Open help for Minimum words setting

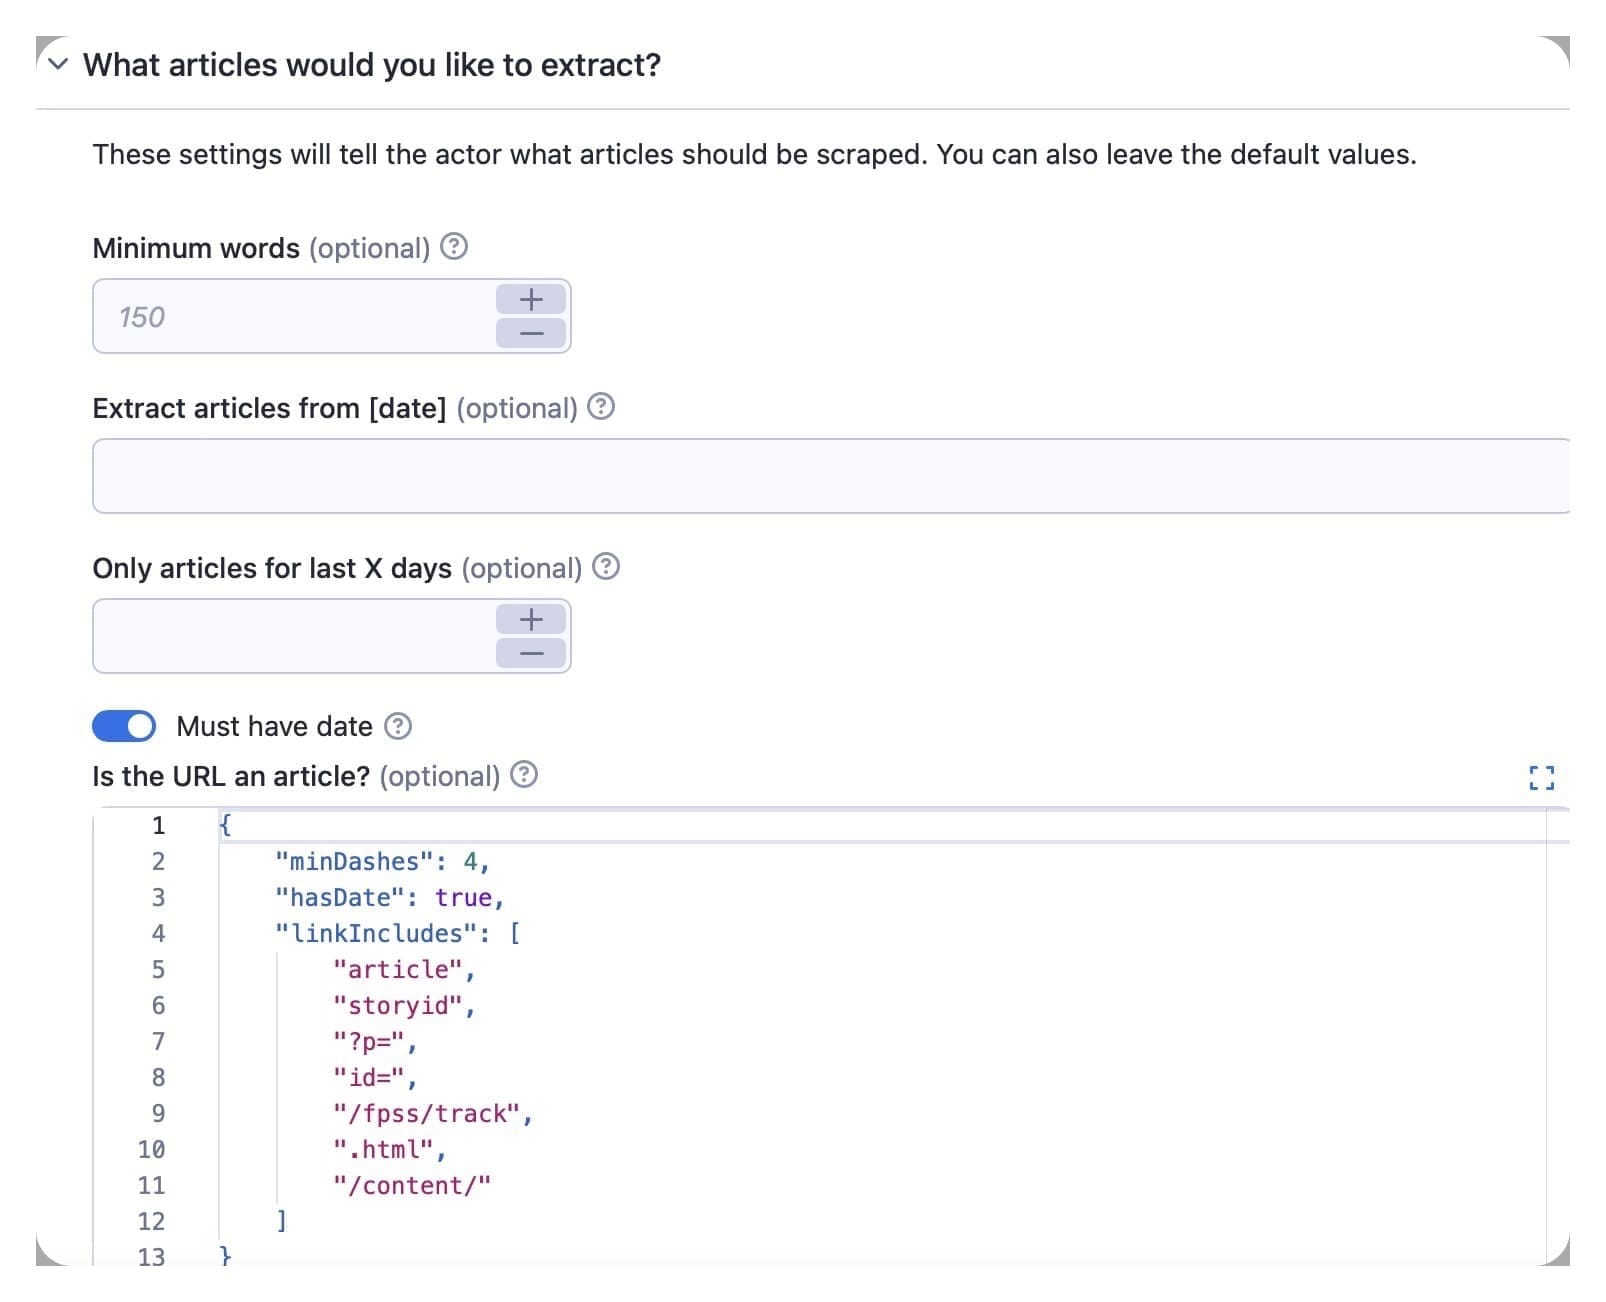pos(456,247)
